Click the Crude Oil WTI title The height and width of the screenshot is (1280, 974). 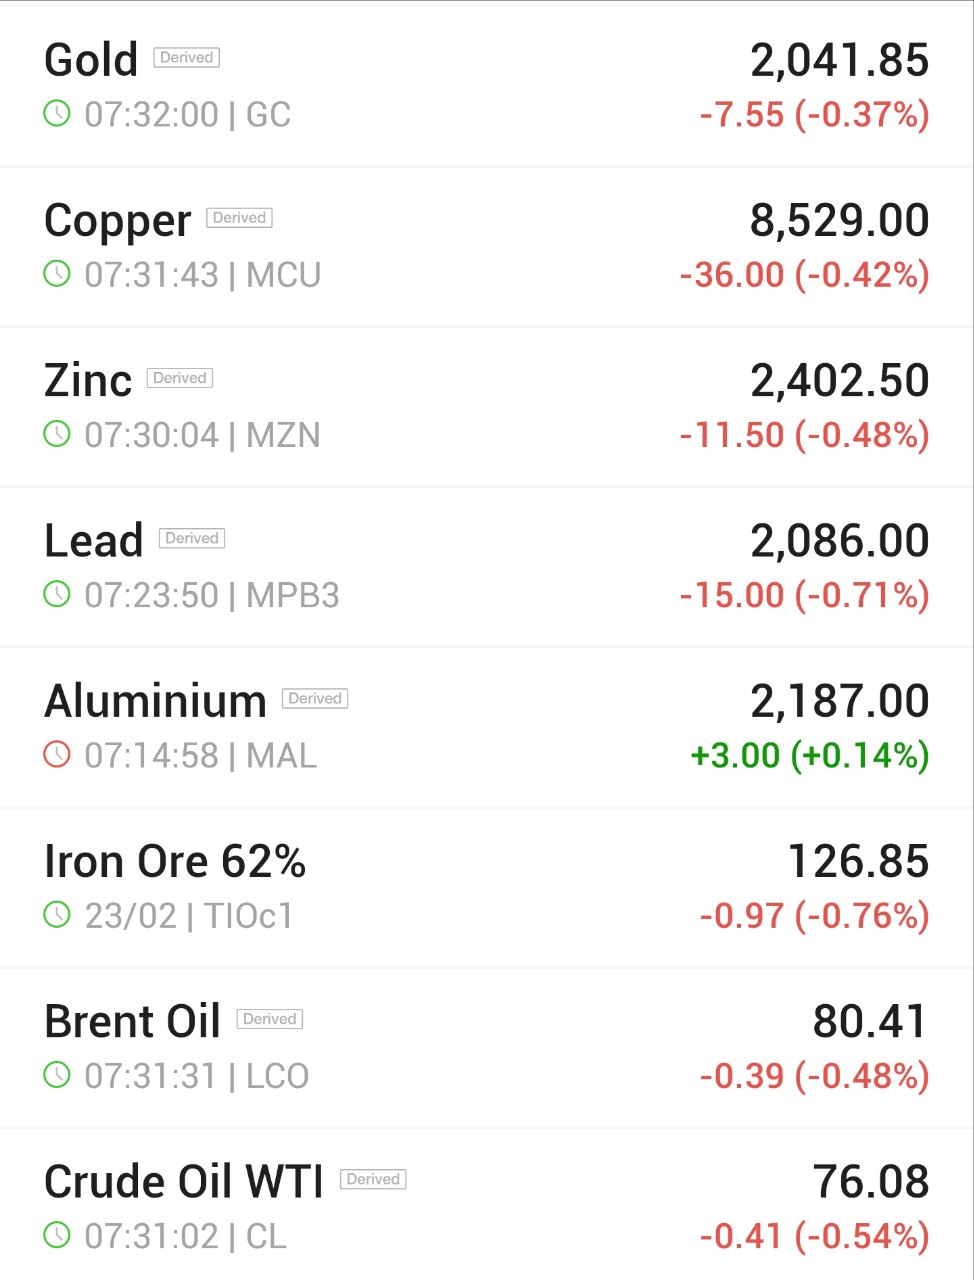(184, 1182)
